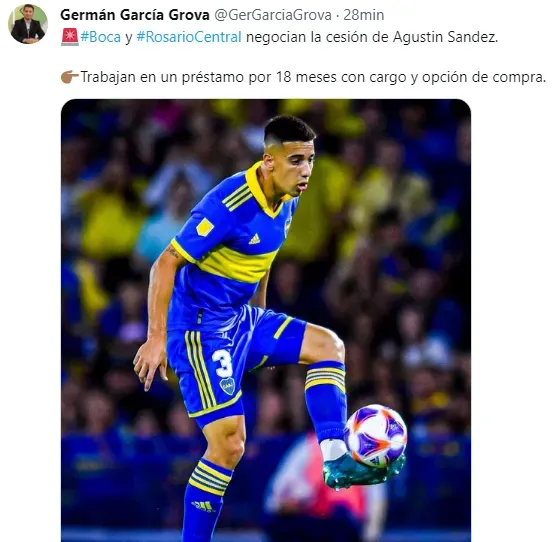
Task: Open the #RosarioCentral hashtag
Action: [189, 37]
